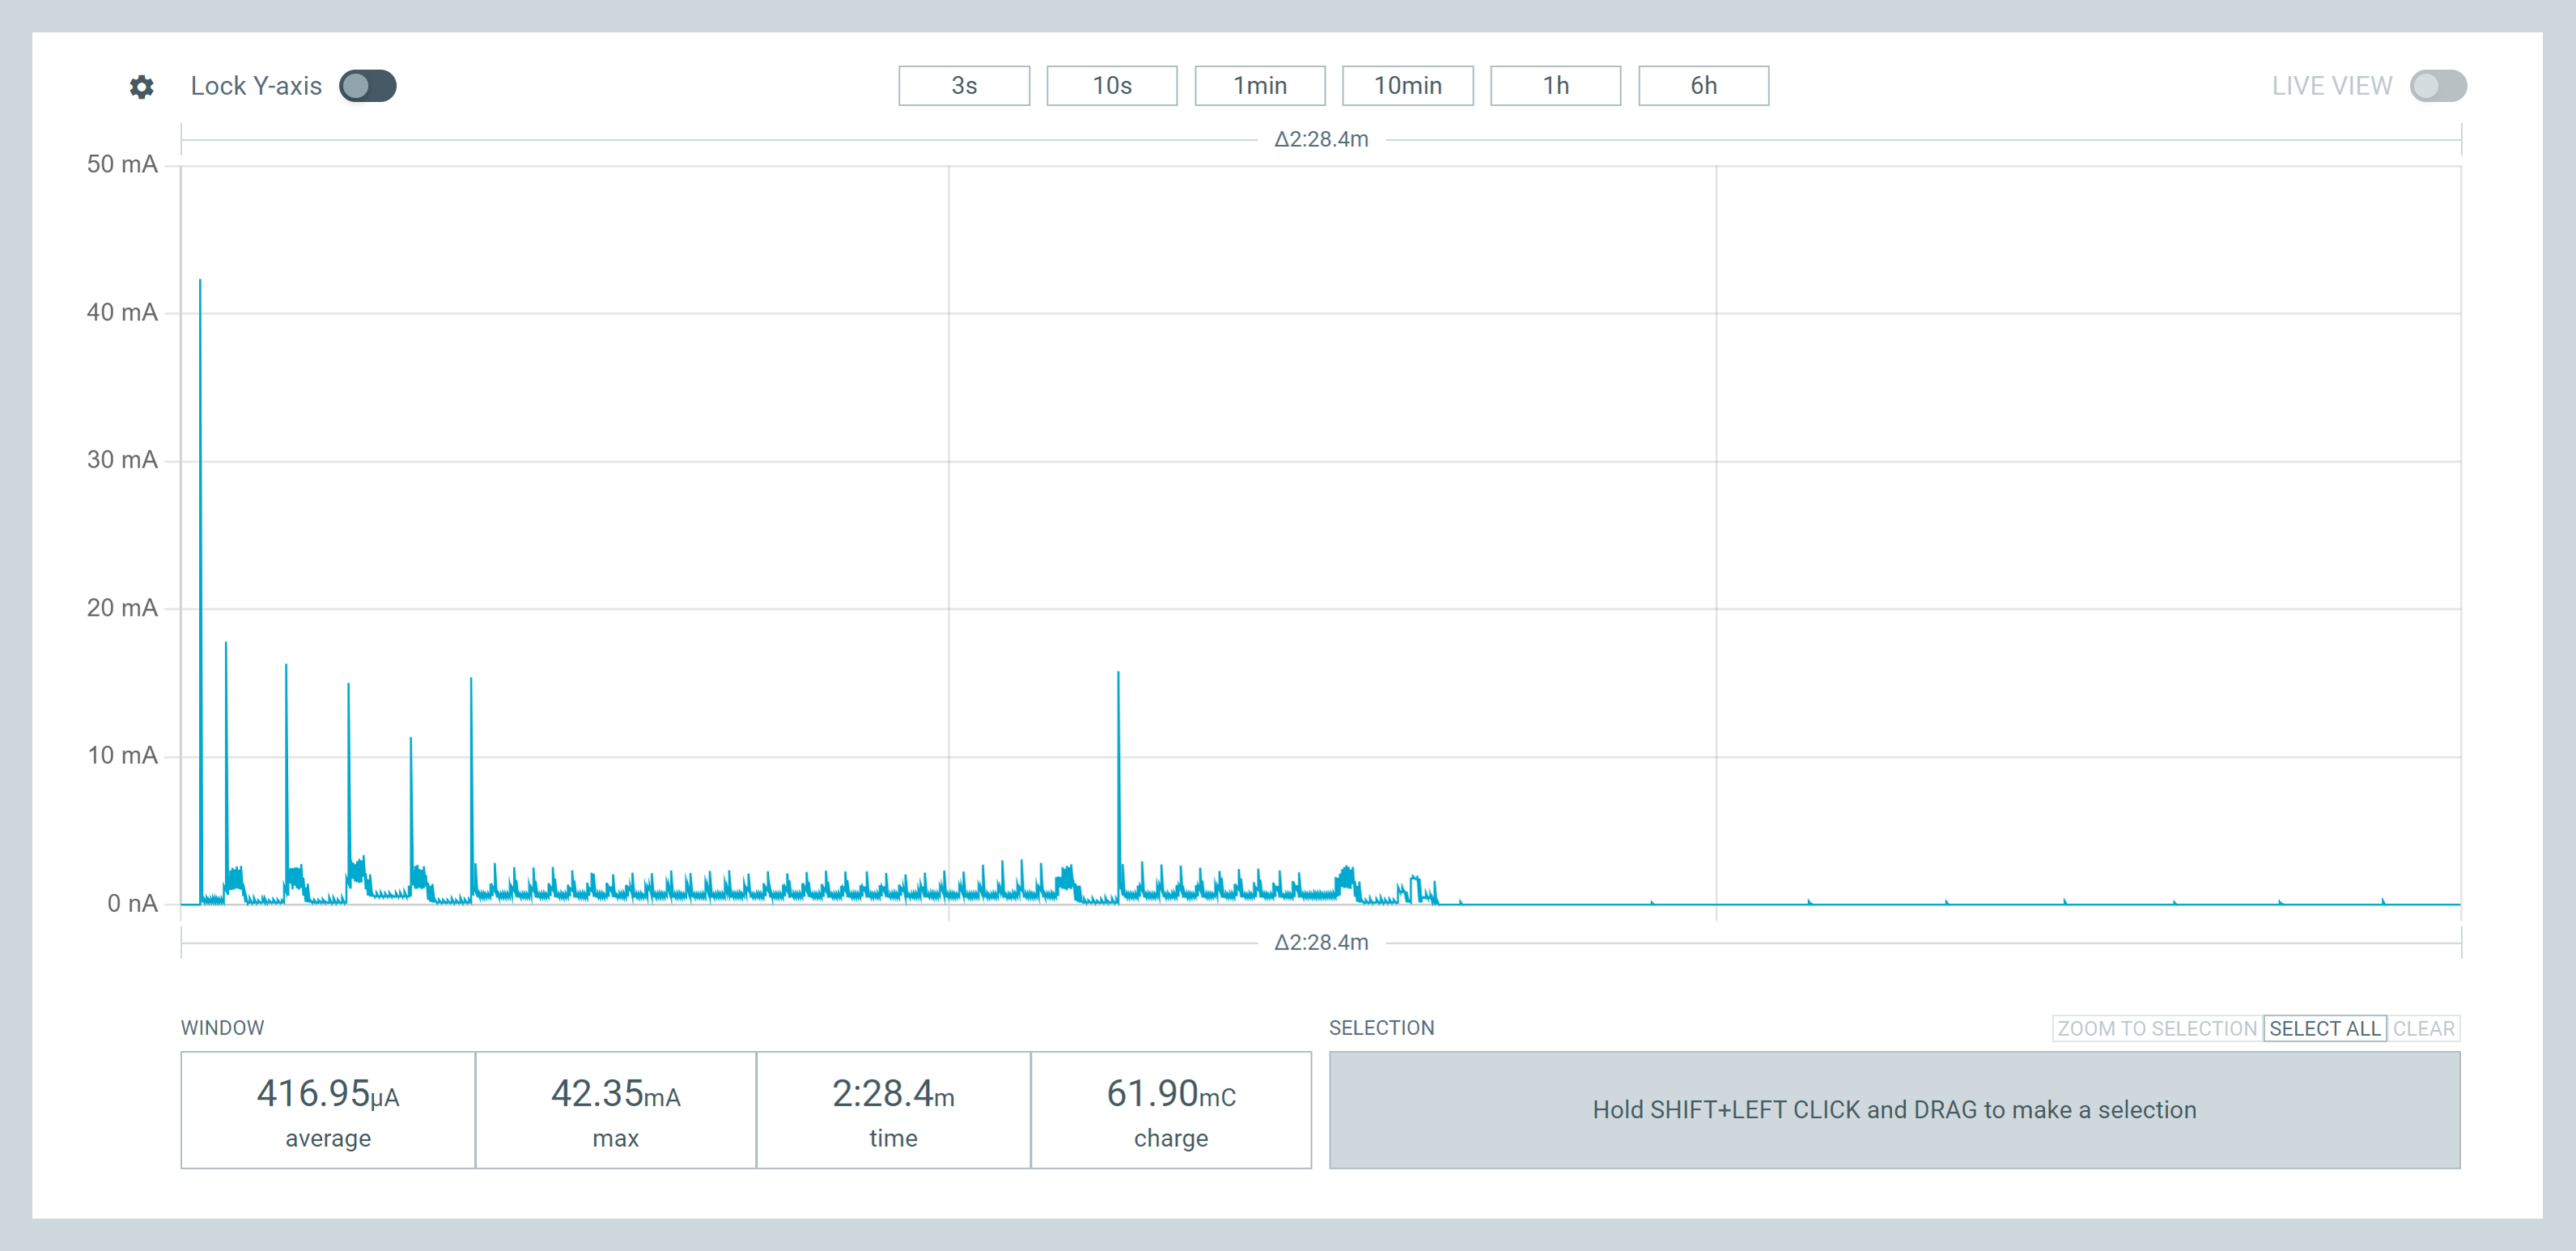This screenshot has width=2576, height=1251.
Task: Set time window to 10s
Action: pyautogui.click(x=1112, y=86)
